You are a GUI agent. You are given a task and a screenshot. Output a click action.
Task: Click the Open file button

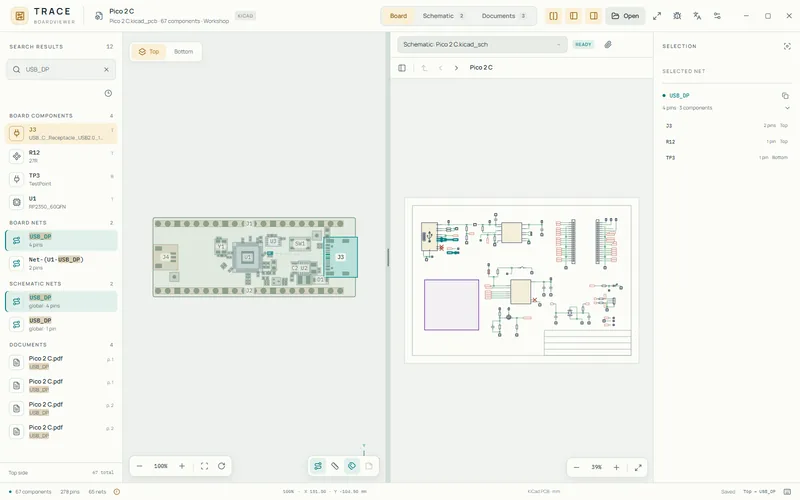point(625,16)
